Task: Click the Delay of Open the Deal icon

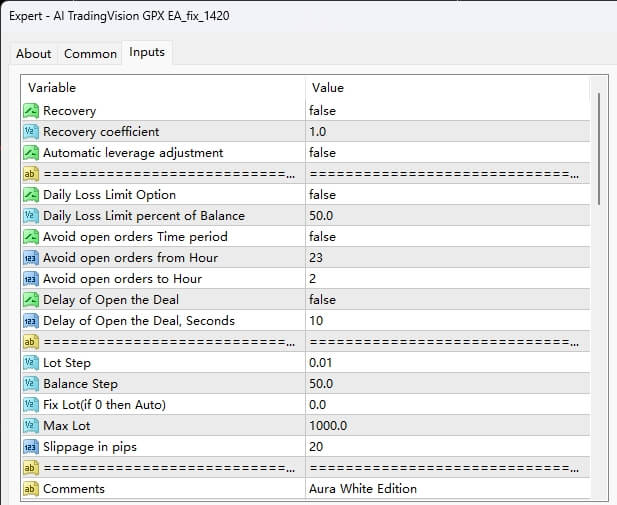Action: click(31, 300)
